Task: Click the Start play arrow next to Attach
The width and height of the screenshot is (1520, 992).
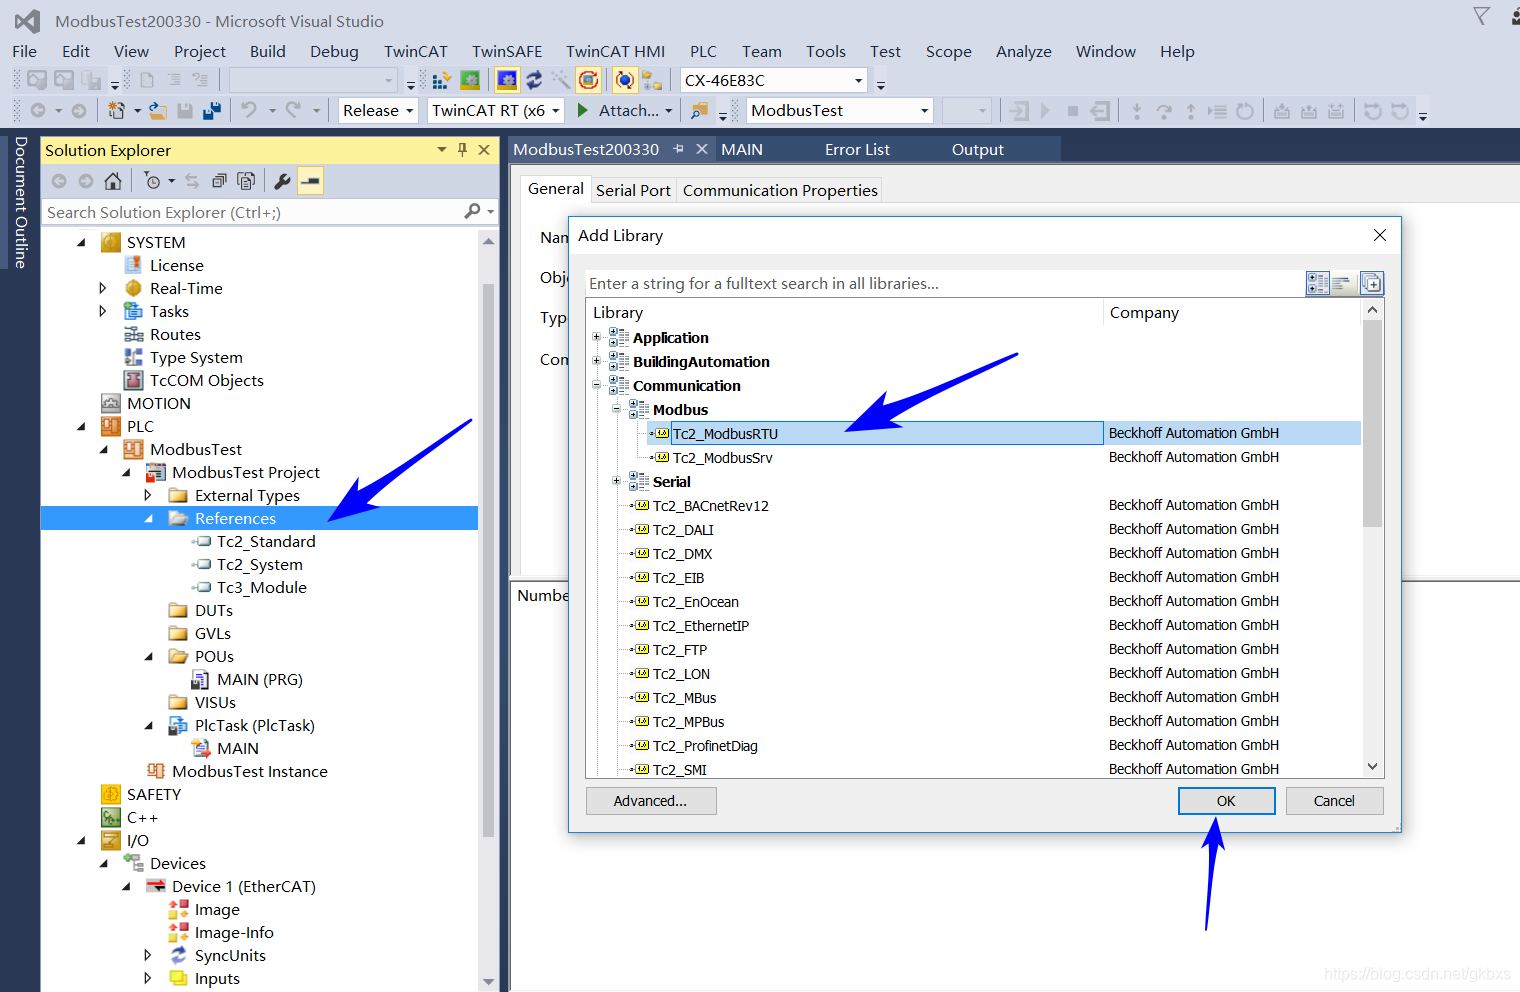Action: pos(584,110)
